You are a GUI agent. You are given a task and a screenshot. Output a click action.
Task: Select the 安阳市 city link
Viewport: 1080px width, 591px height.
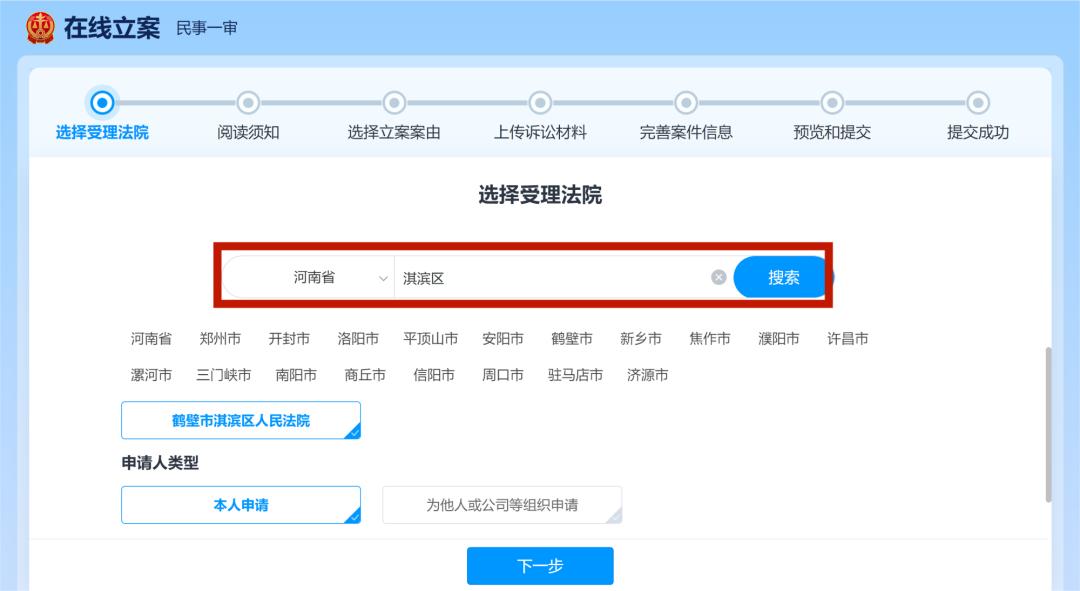pyautogui.click(x=503, y=339)
